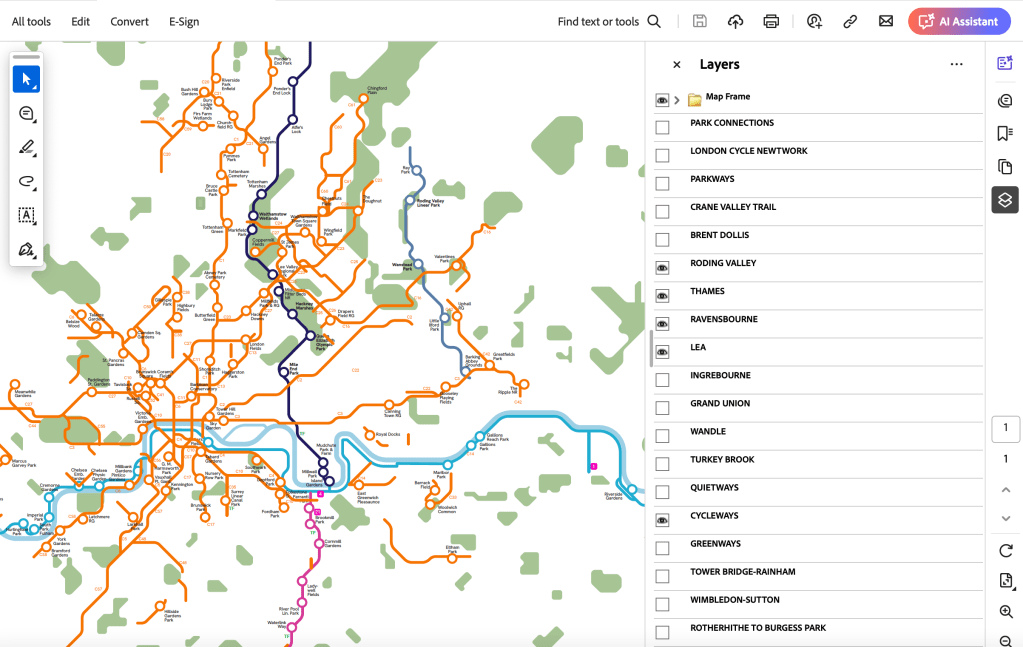Open the Convert menu
This screenshot has height=647, width=1023.
coord(129,21)
